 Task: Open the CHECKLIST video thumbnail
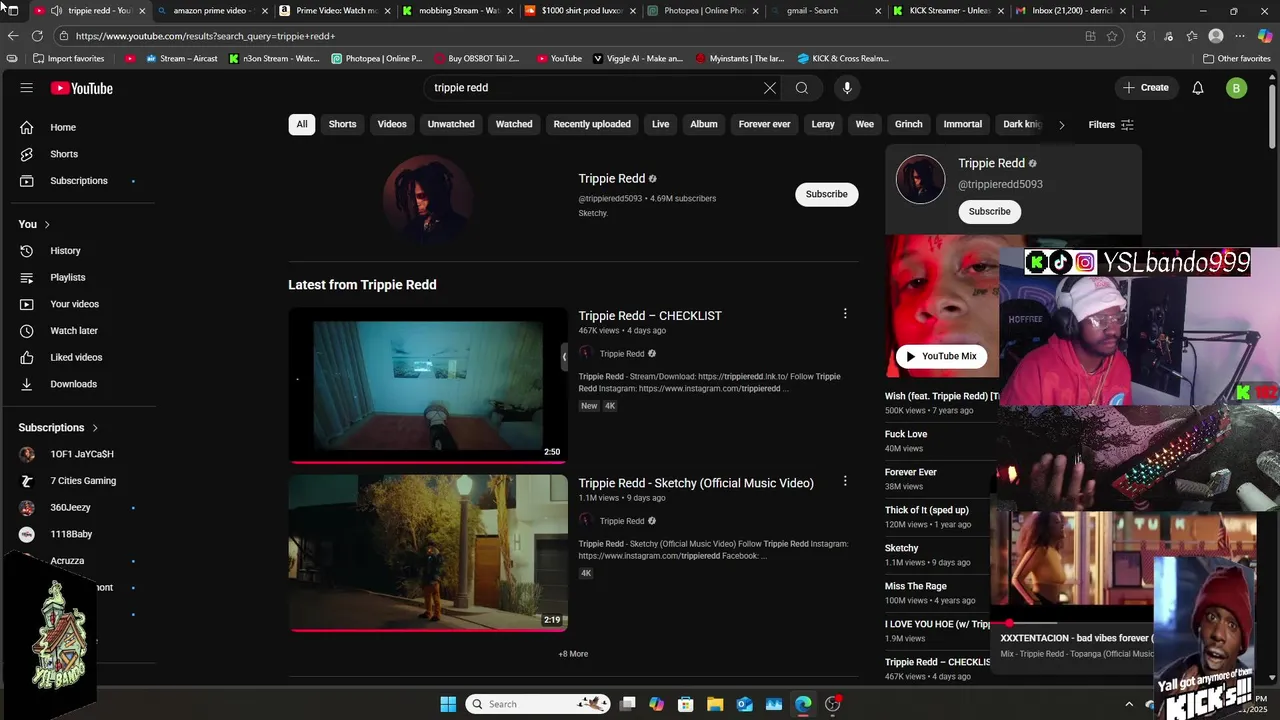pyautogui.click(x=428, y=385)
